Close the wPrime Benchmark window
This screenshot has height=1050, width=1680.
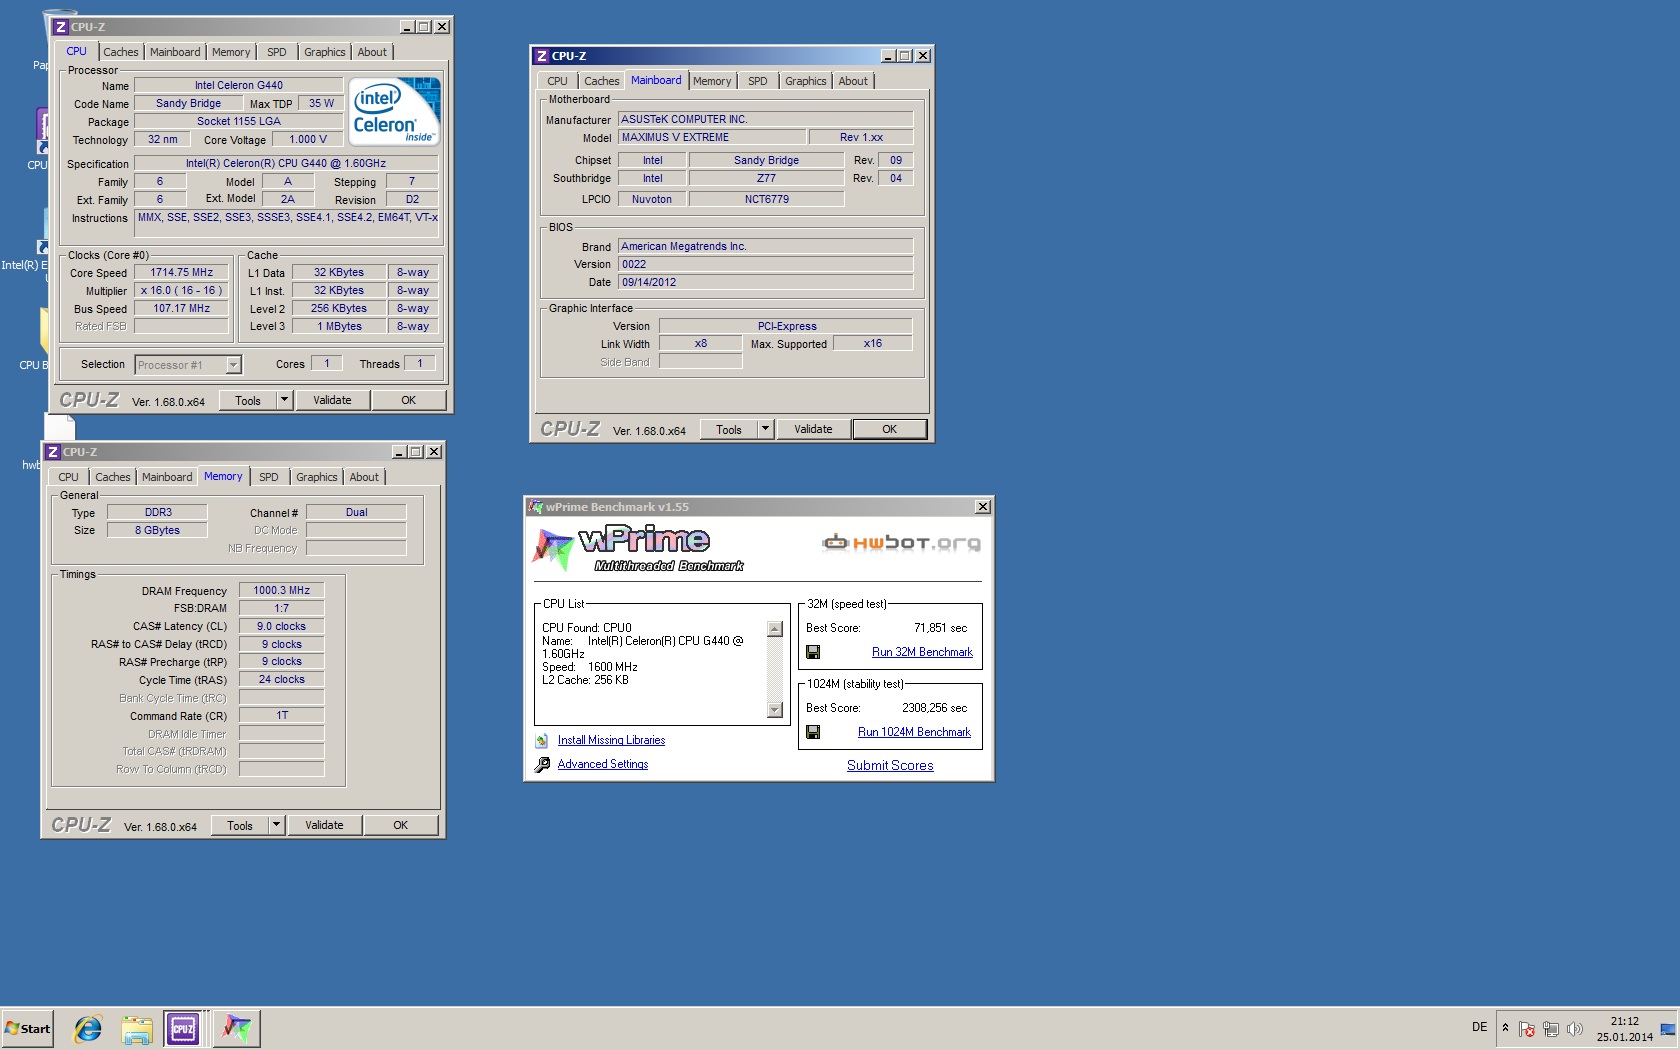(x=983, y=507)
